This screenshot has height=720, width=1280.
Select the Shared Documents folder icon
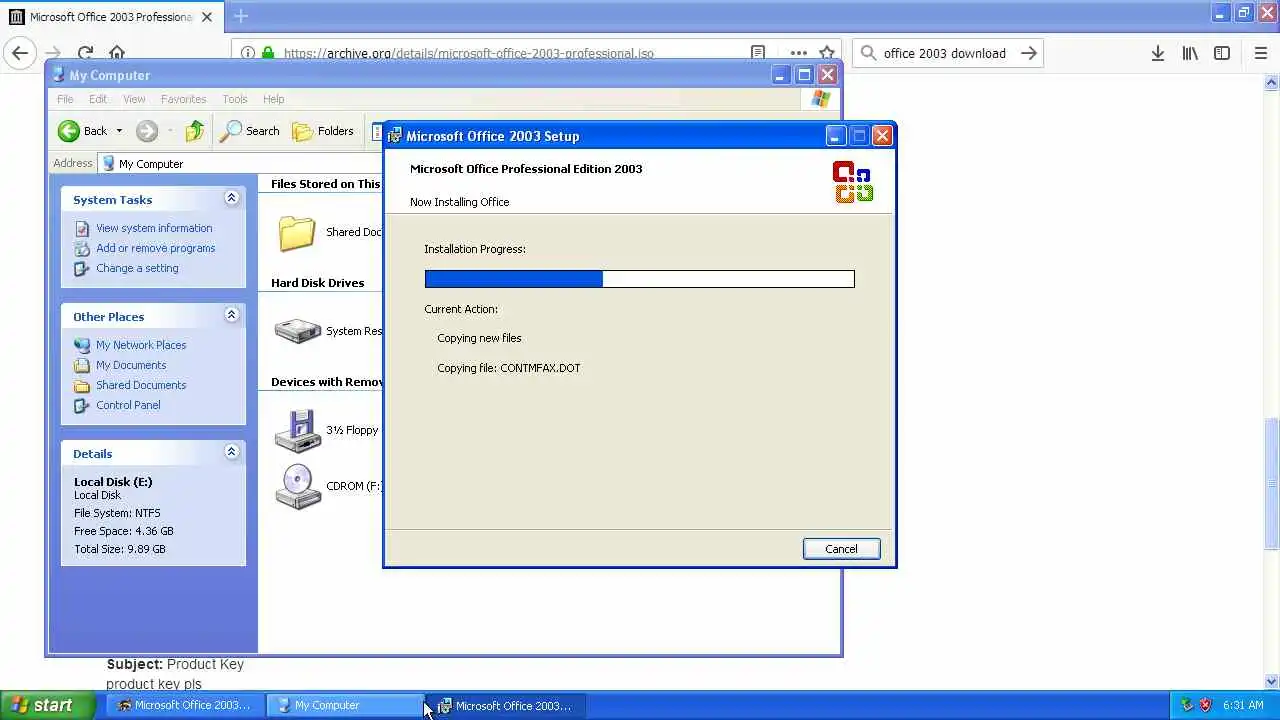pos(297,233)
